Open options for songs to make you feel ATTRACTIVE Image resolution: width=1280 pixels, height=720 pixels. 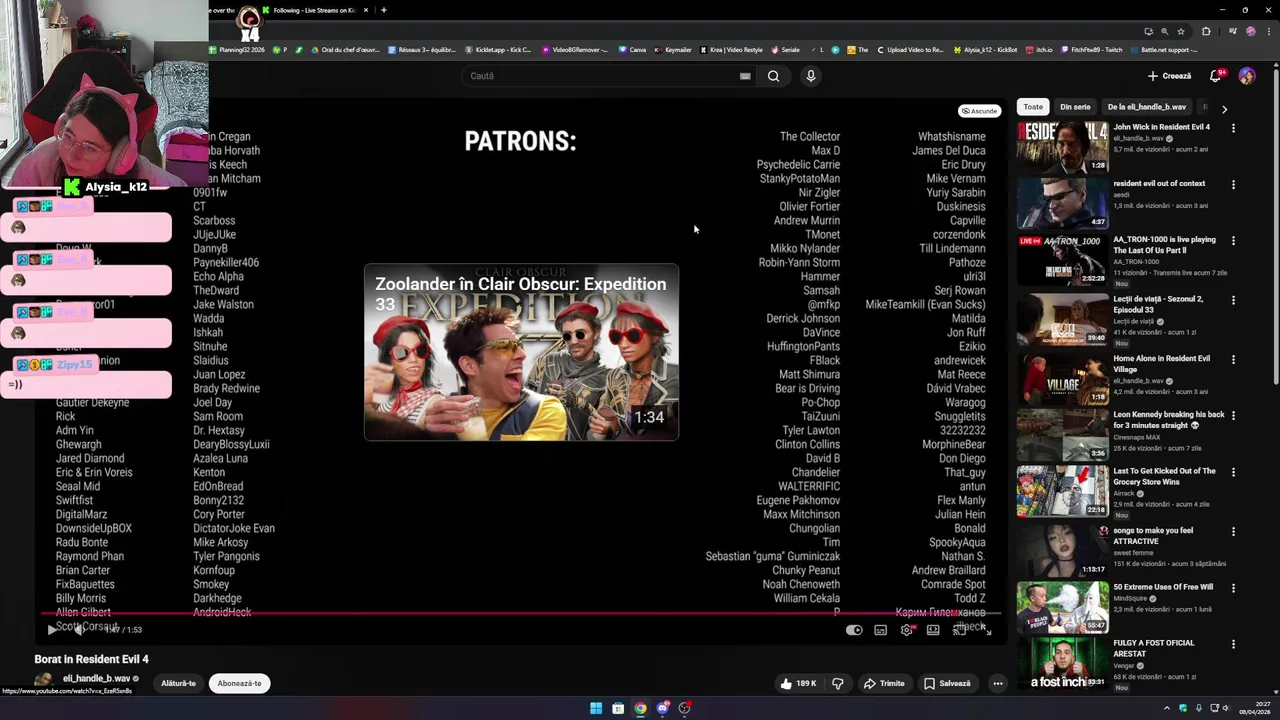(x=1233, y=532)
